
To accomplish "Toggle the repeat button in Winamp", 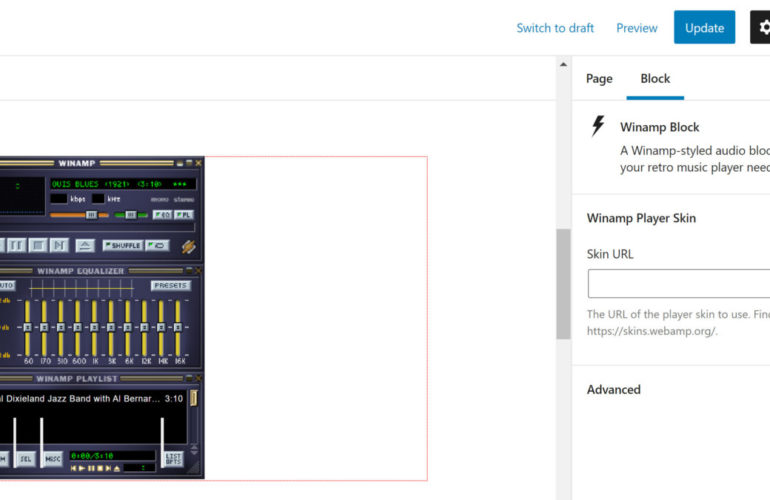I will point(156,245).
